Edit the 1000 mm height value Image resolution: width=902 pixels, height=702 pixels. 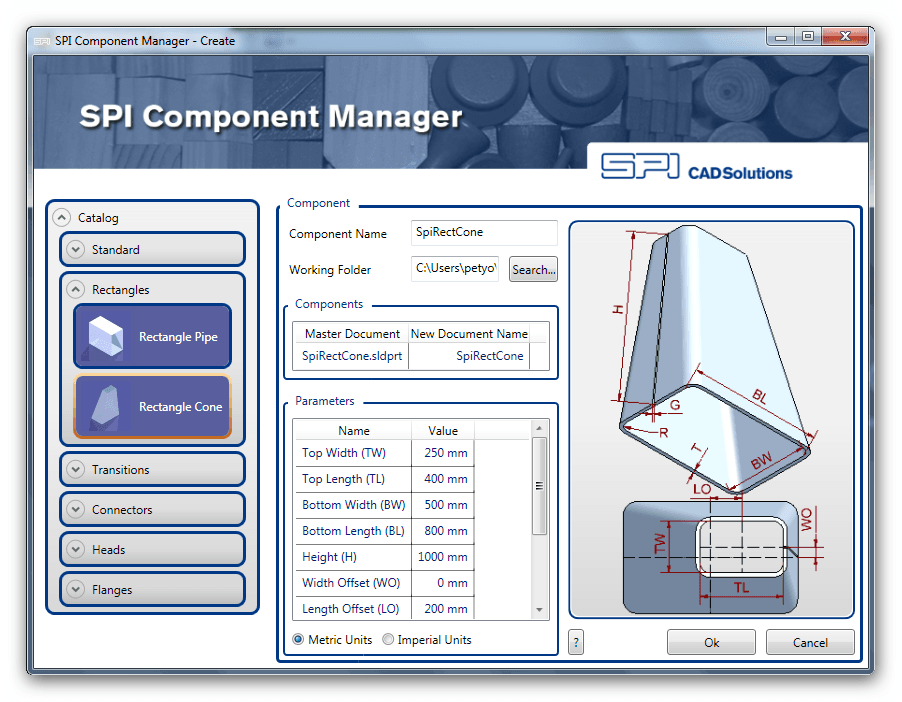pyautogui.click(x=443, y=556)
